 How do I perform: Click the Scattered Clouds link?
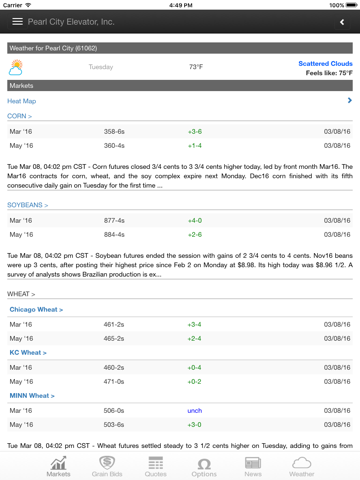click(x=325, y=64)
